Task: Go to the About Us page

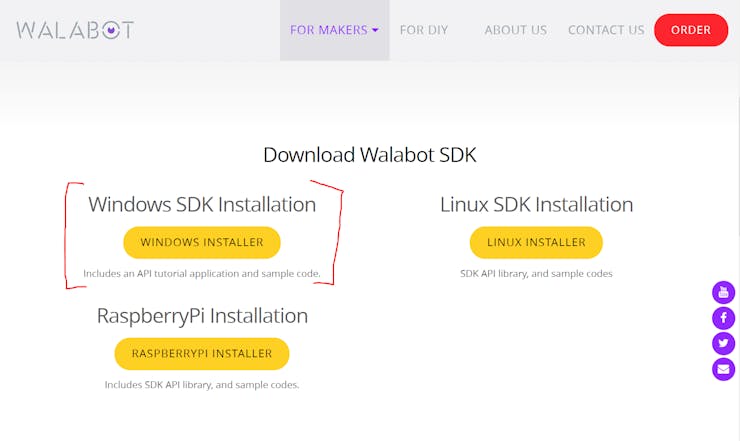Action: click(x=515, y=30)
